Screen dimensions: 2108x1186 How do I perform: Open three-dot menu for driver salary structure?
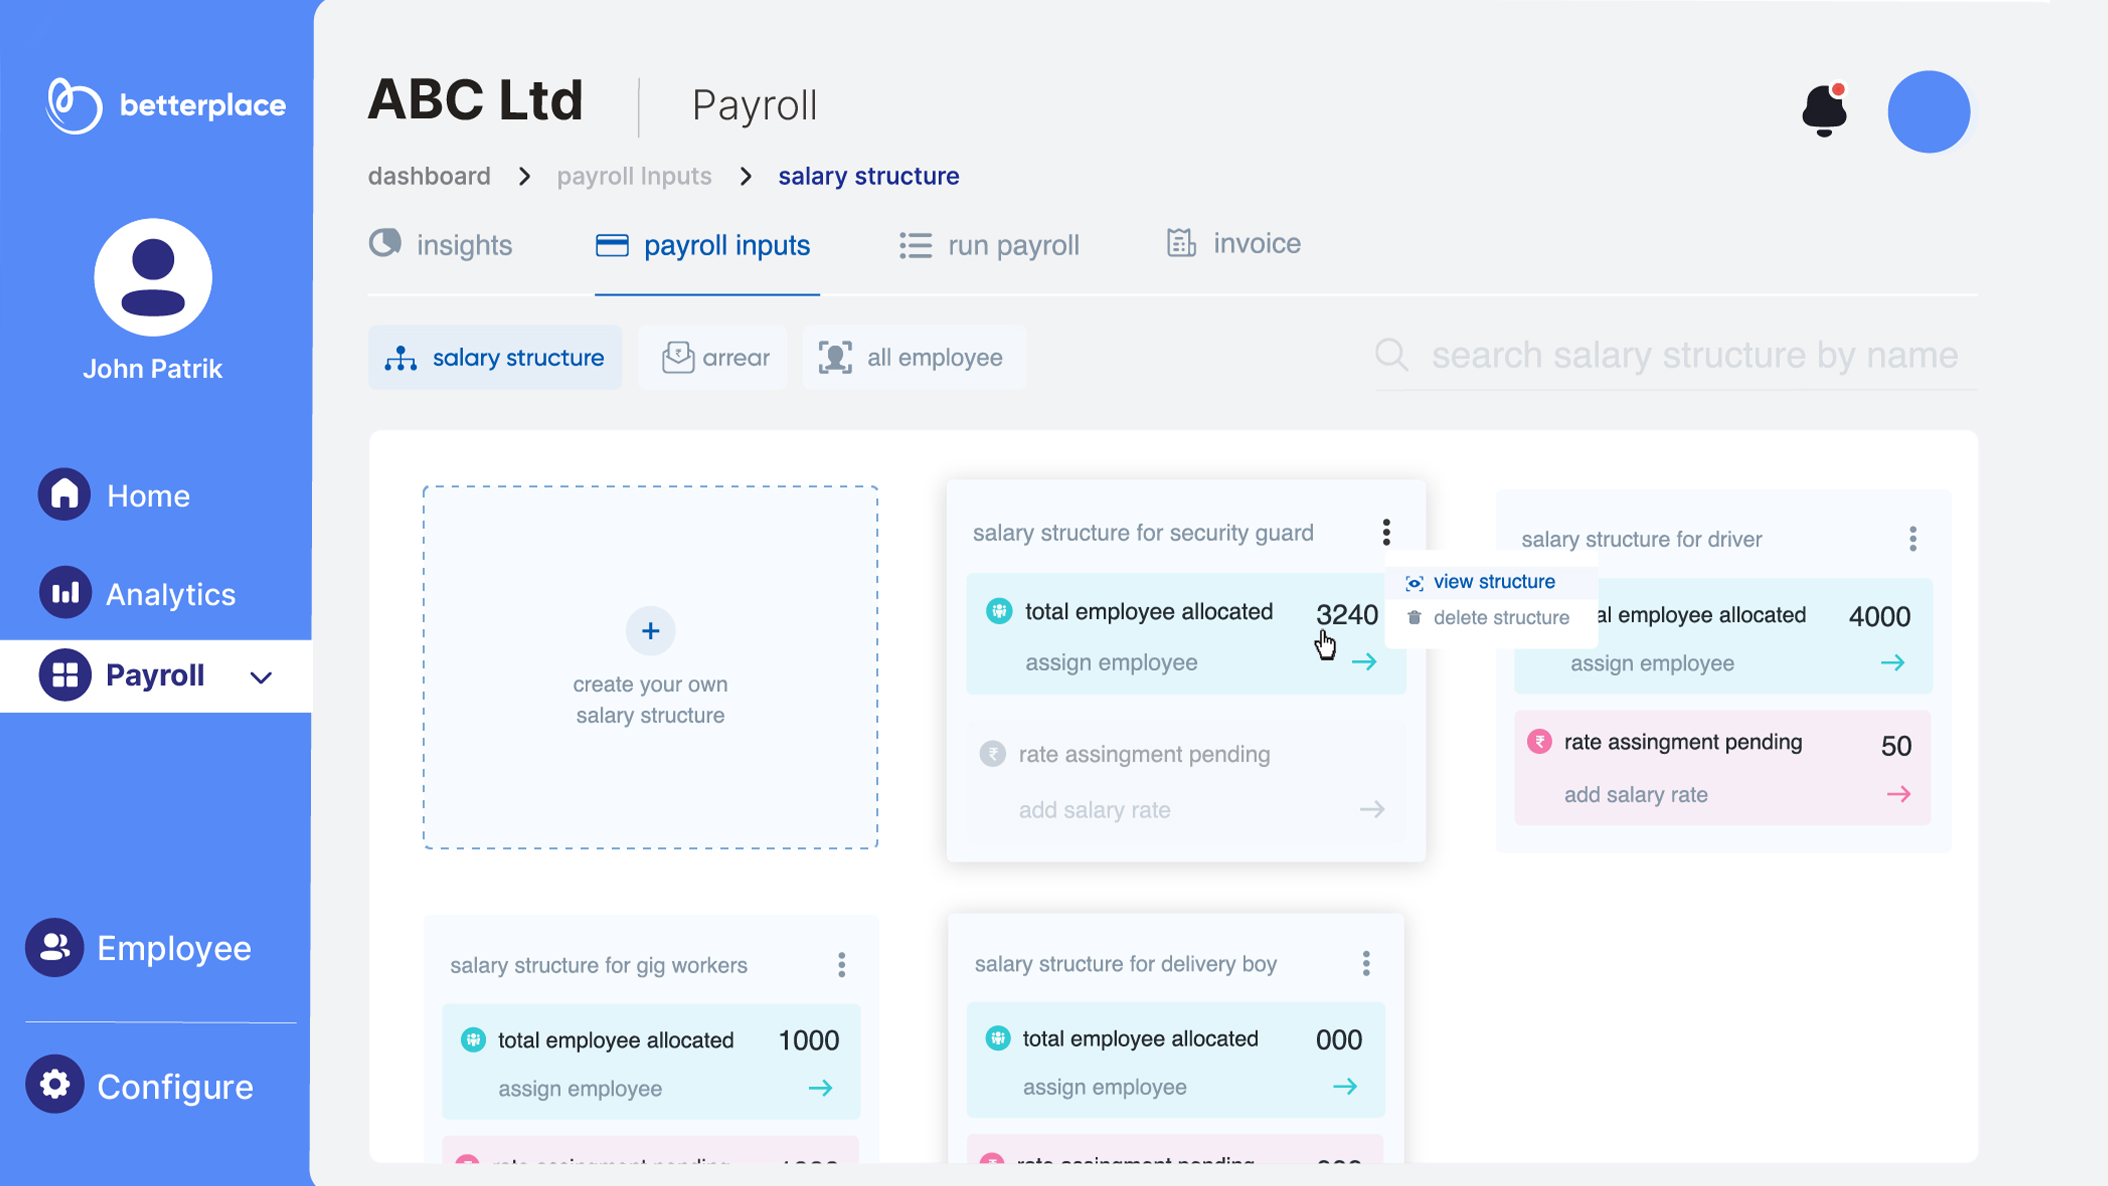(x=1912, y=539)
